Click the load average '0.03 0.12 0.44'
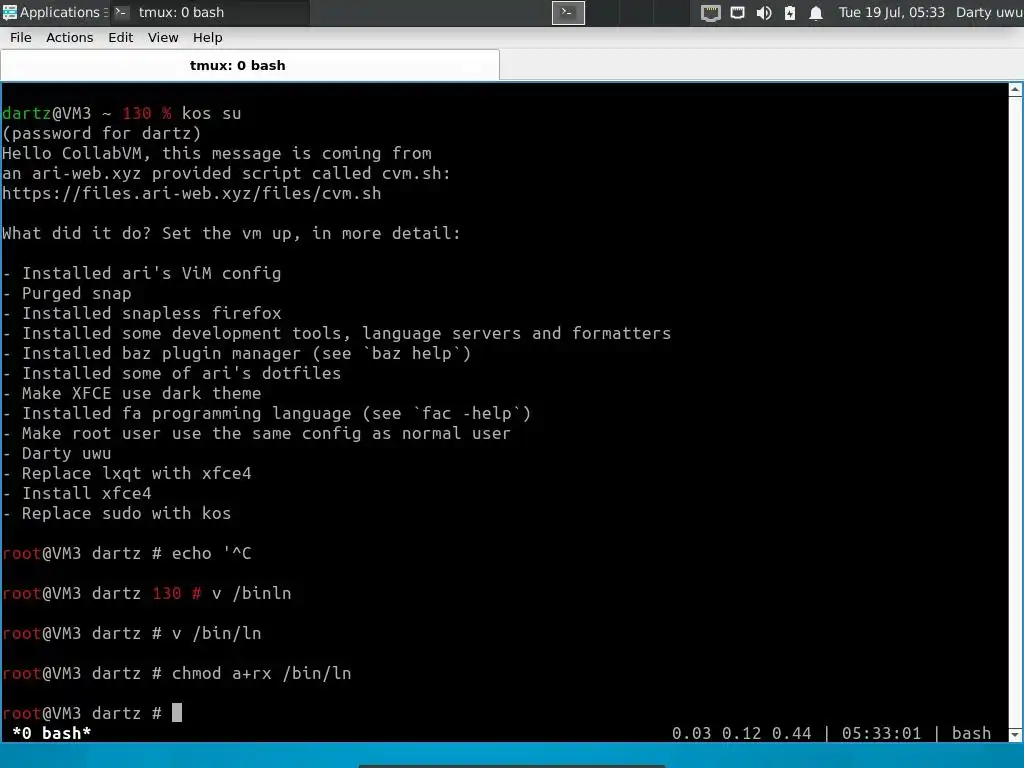This screenshot has height=768, width=1024. [x=742, y=733]
